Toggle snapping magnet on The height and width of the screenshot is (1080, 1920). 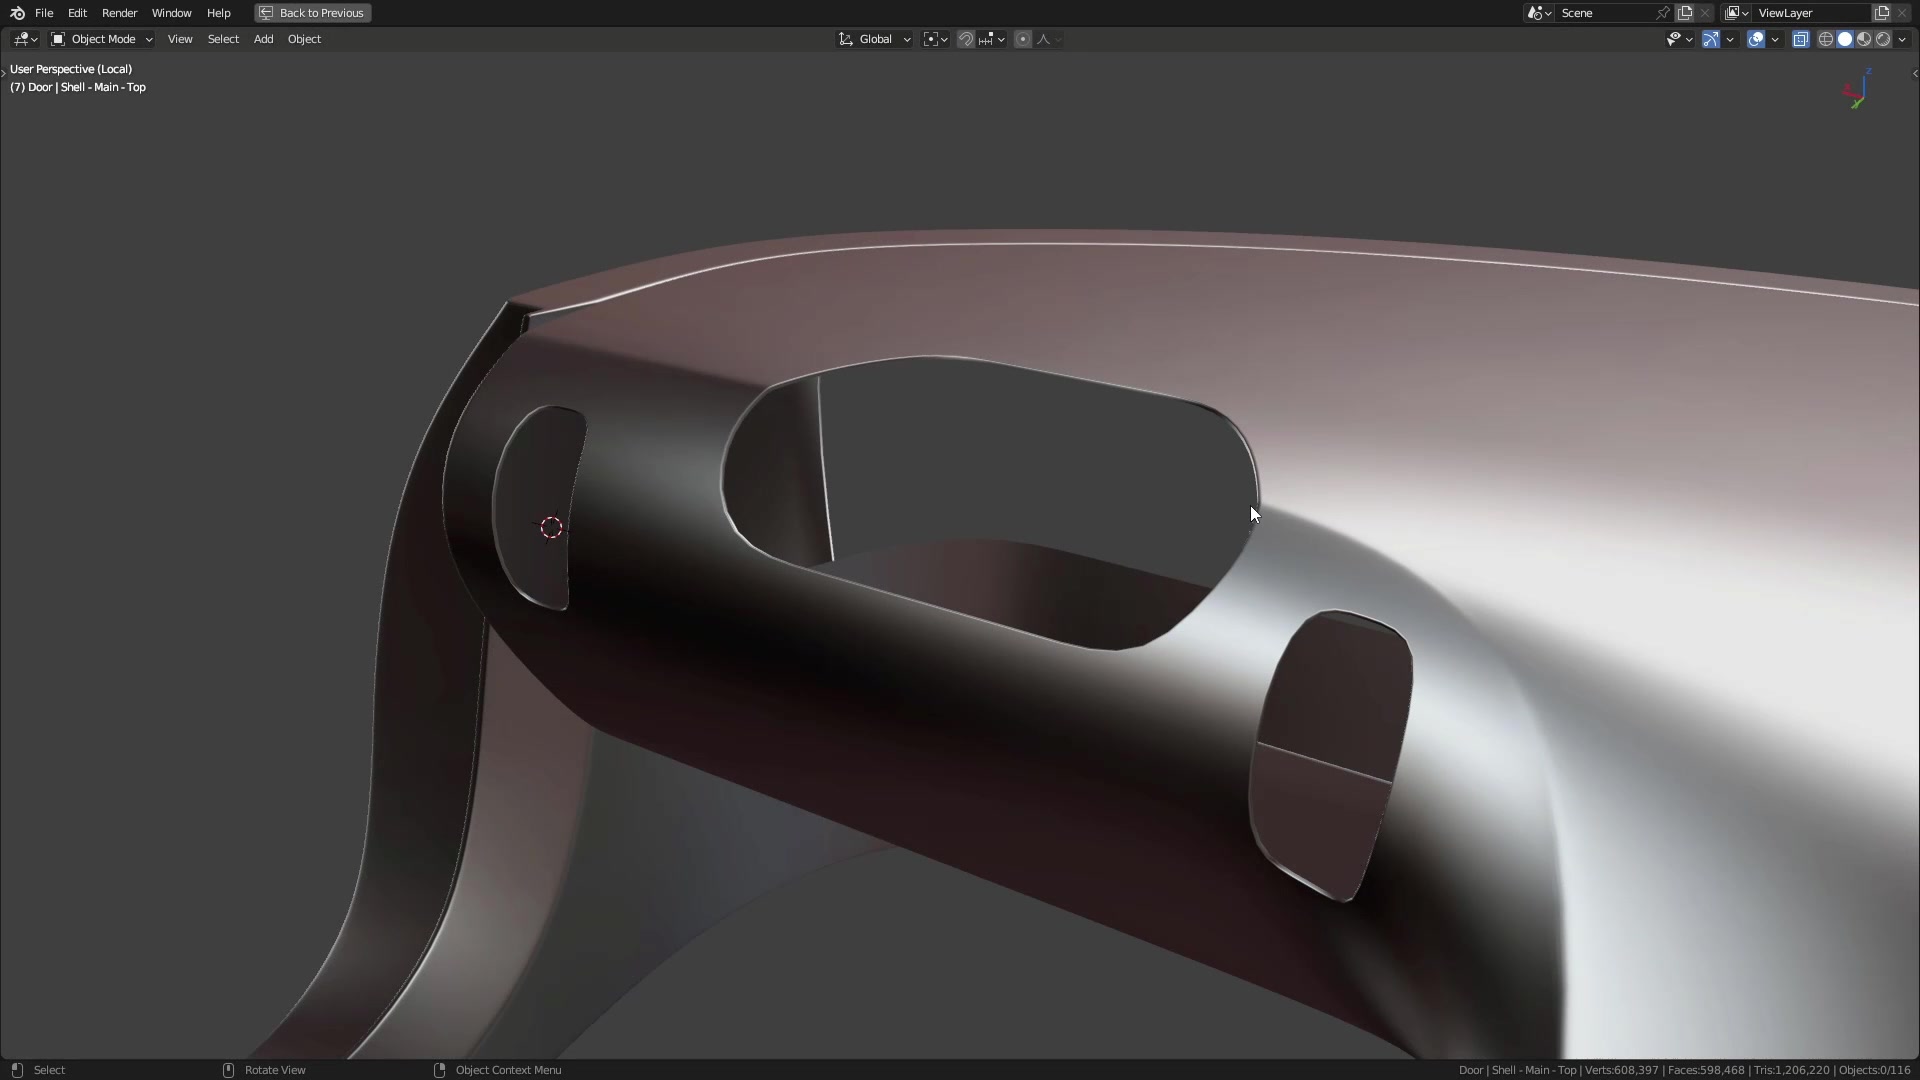coord(966,39)
